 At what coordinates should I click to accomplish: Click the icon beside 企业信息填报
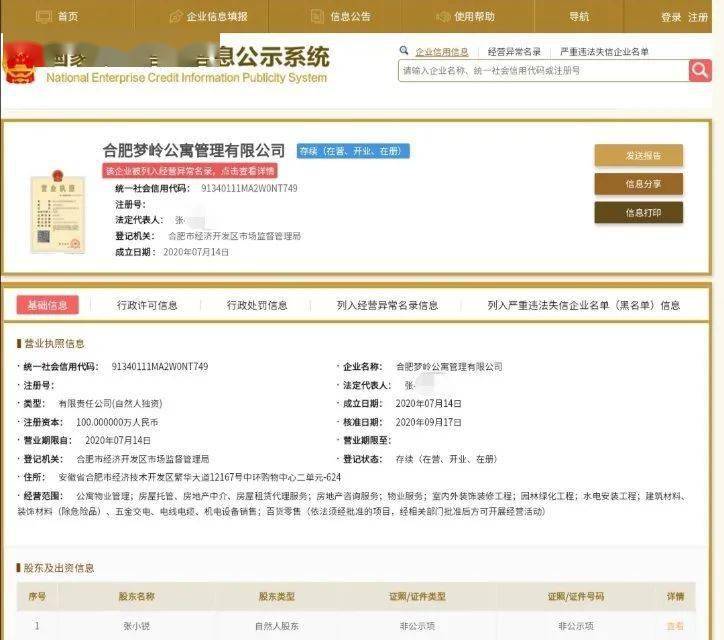tap(175, 17)
